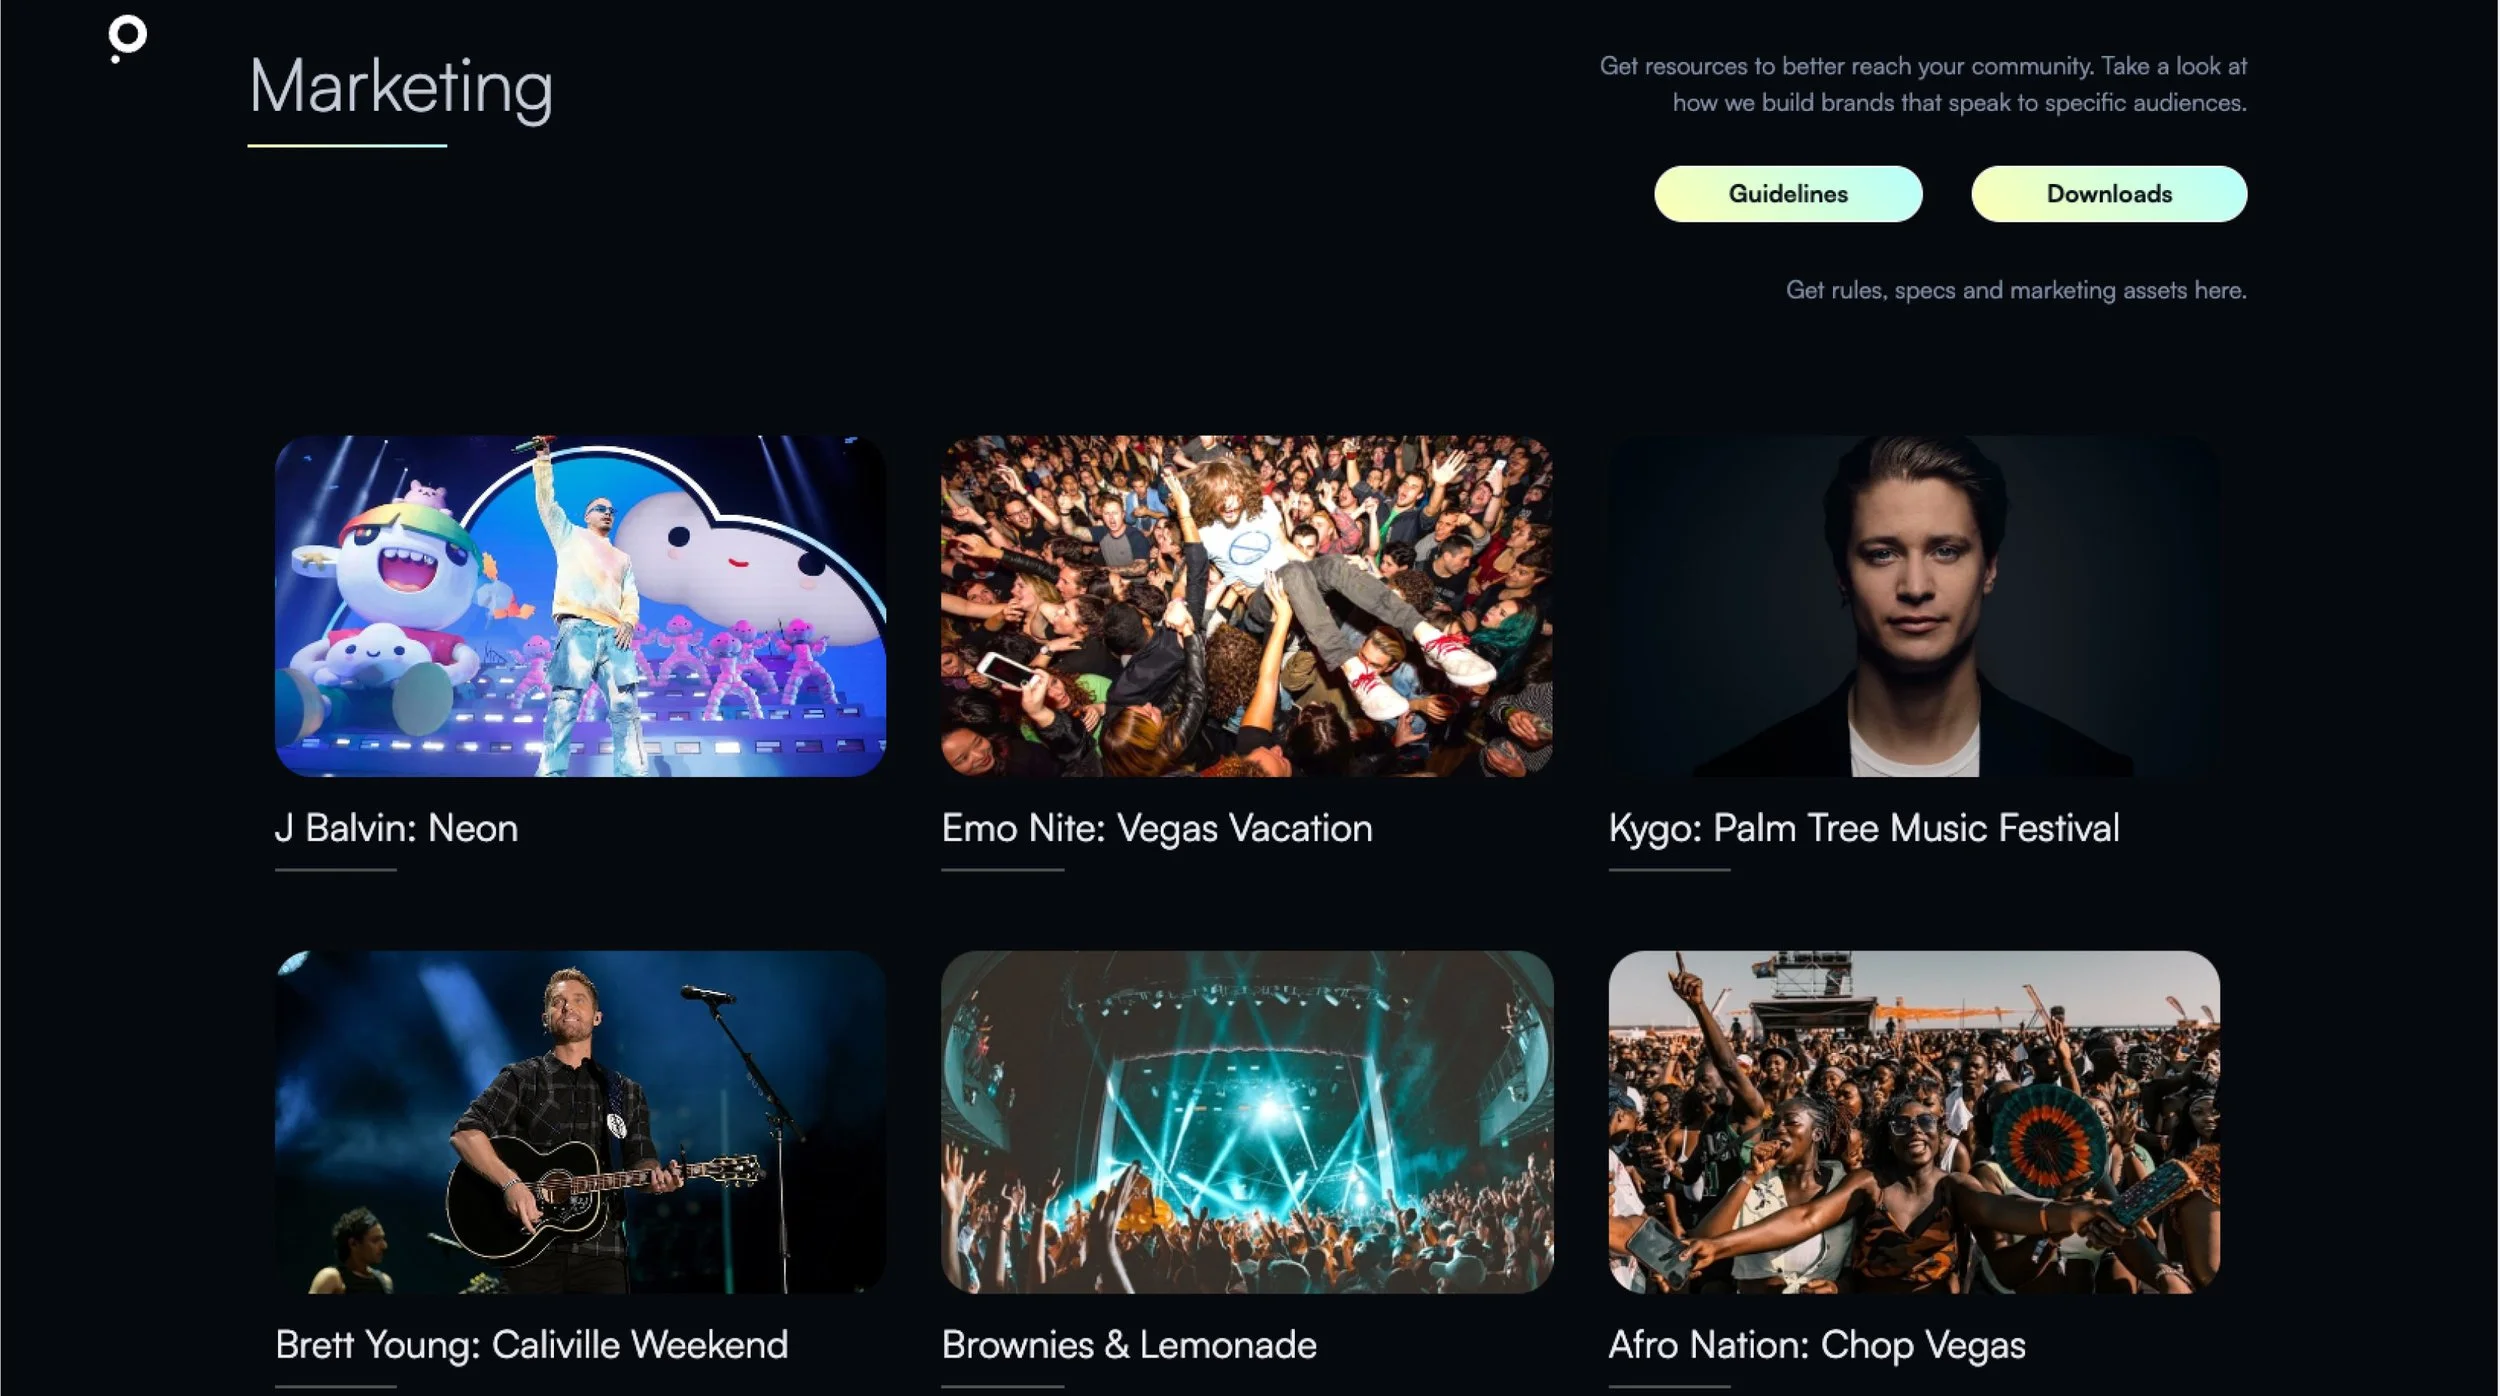Viewport: 2500px width, 1396px height.
Task: Open the Kygo portrait thumbnail
Action: click(x=1914, y=606)
